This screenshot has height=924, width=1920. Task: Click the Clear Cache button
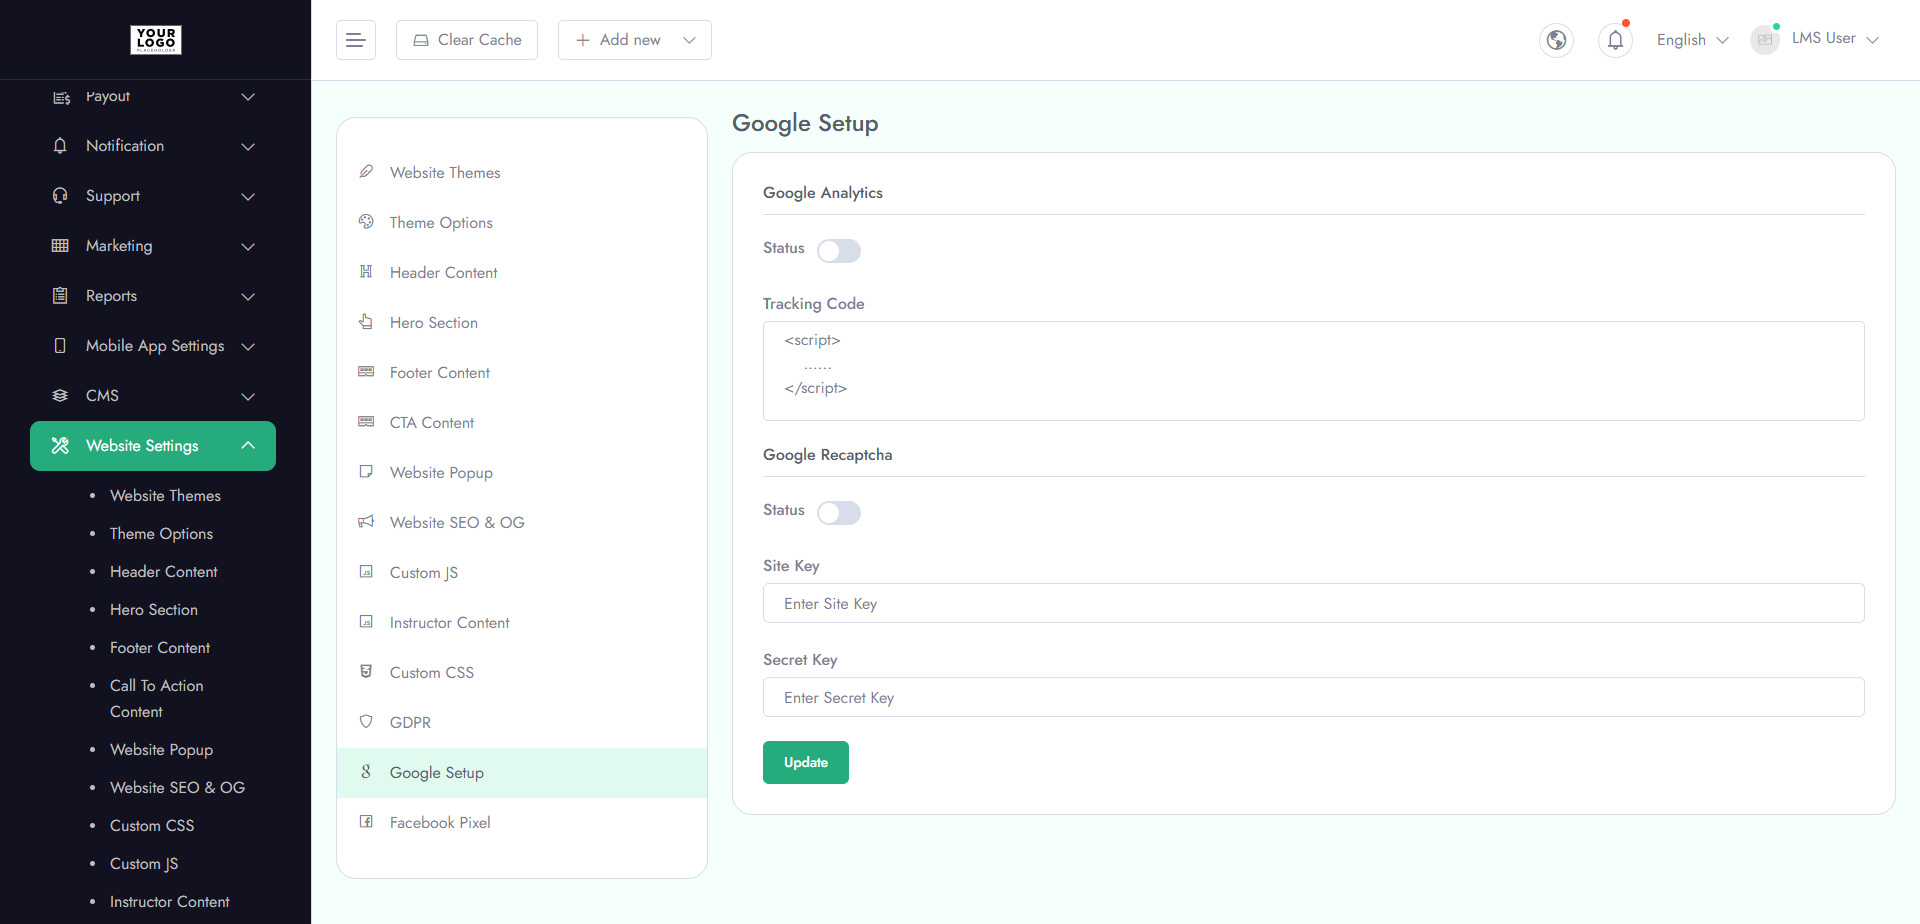pos(467,40)
